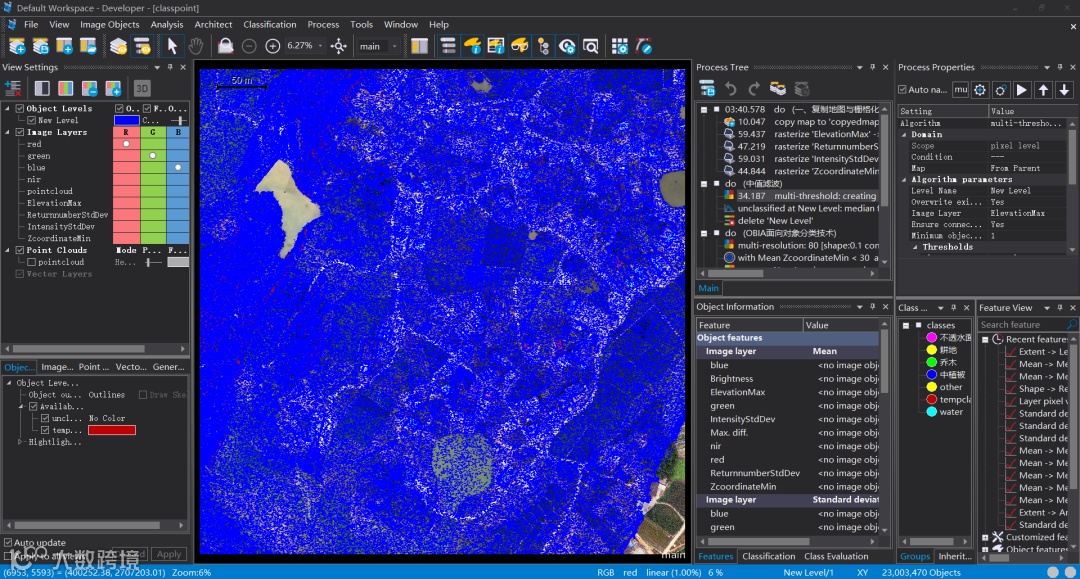Click the red temp class color swatch
The width and height of the screenshot is (1080, 579).
pyautogui.click(x=111, y=430)
